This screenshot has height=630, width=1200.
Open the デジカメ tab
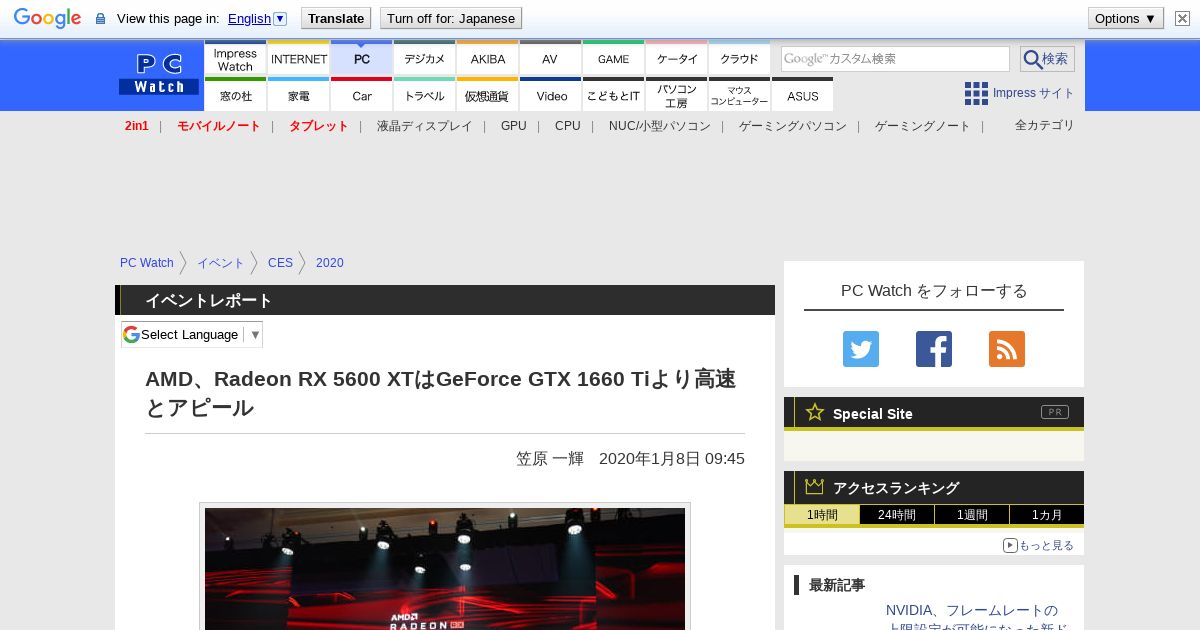[x=425, y=59]
